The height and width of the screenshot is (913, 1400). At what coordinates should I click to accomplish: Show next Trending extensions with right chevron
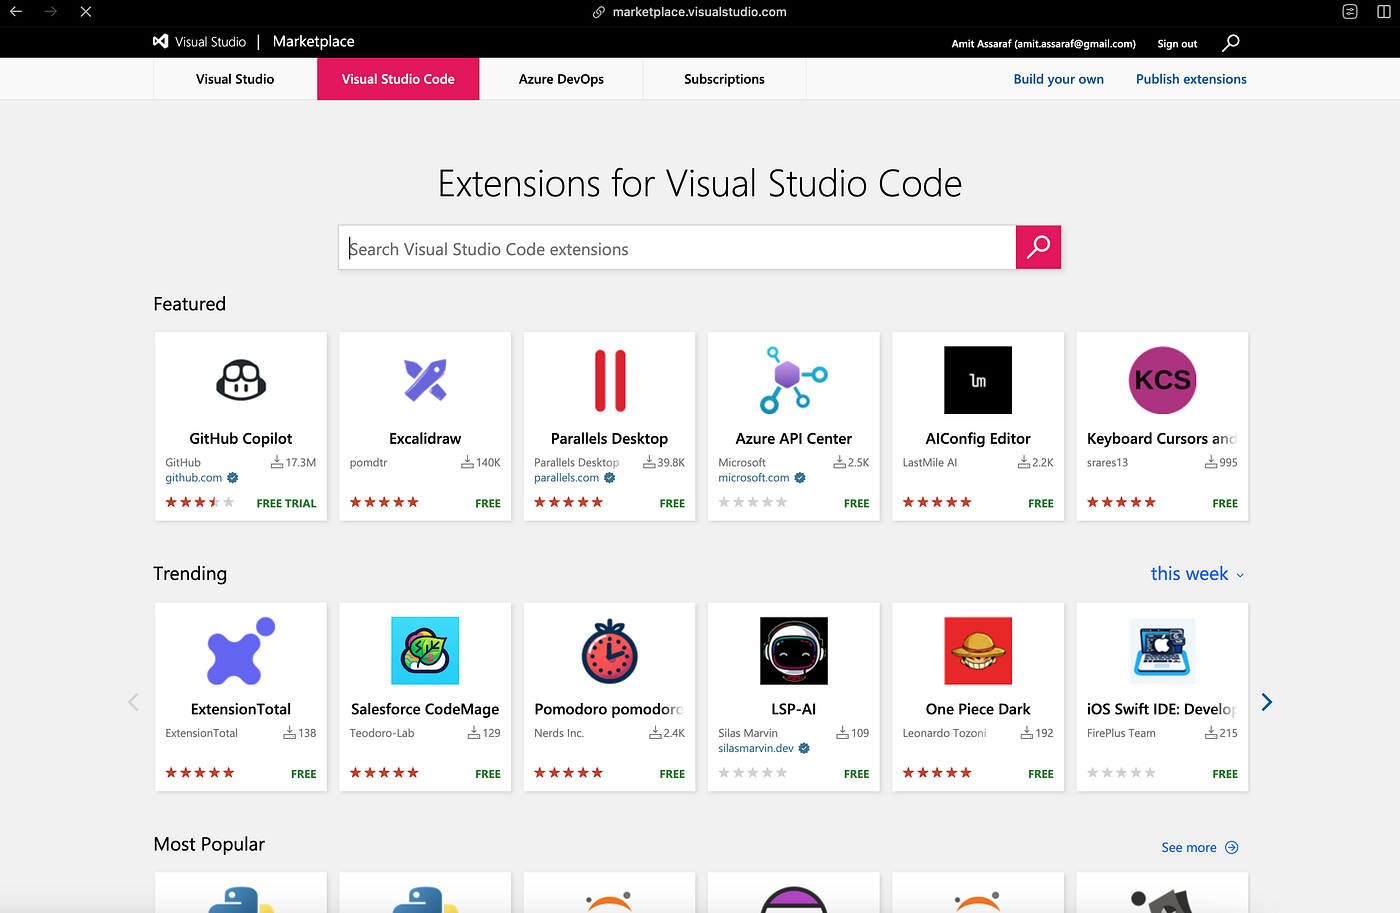[1267, 702]
